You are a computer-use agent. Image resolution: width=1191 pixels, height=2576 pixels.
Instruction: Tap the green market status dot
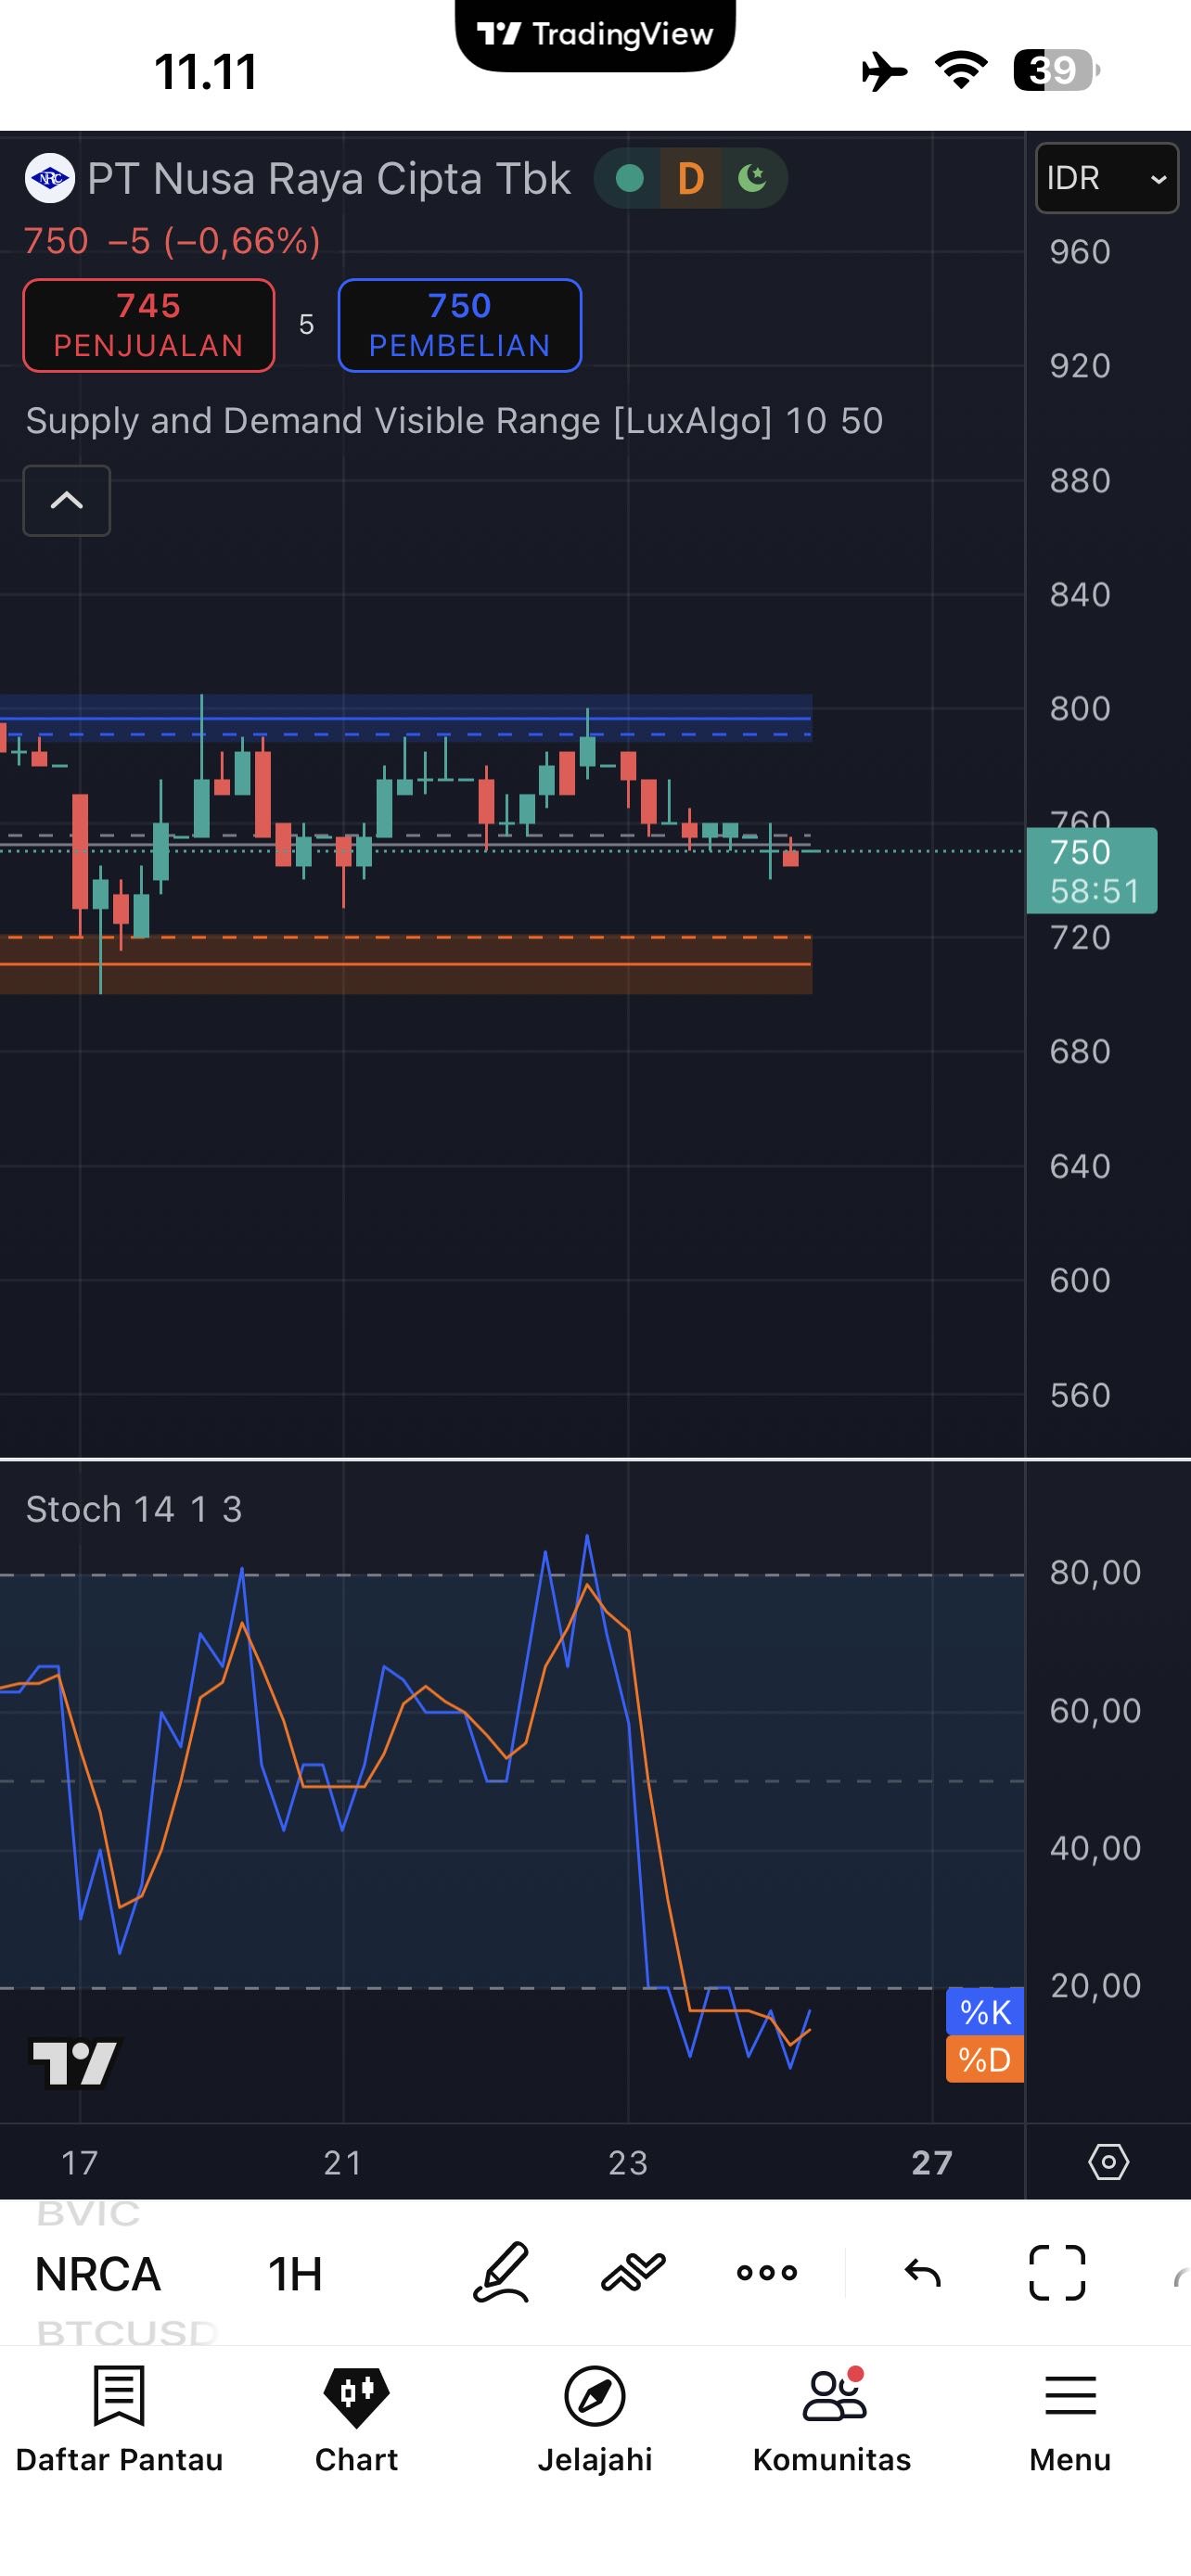coord(629,179)
